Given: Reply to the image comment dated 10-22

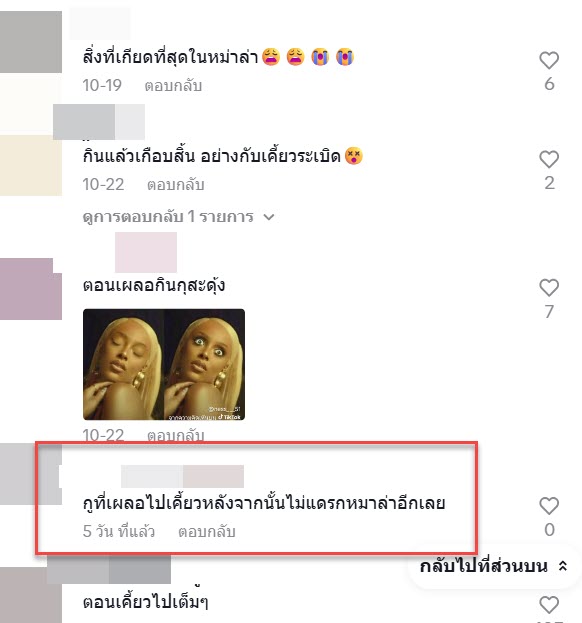Looking at the screenshot, I should (176, 435).
